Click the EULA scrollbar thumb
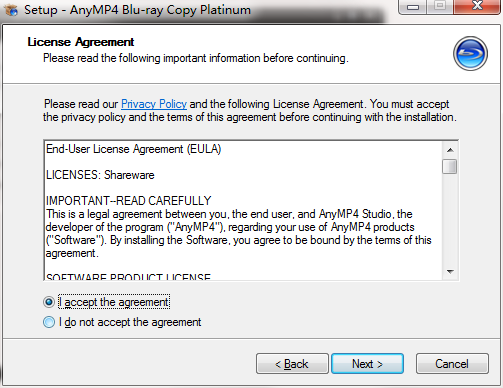 (x=450, y=167)
